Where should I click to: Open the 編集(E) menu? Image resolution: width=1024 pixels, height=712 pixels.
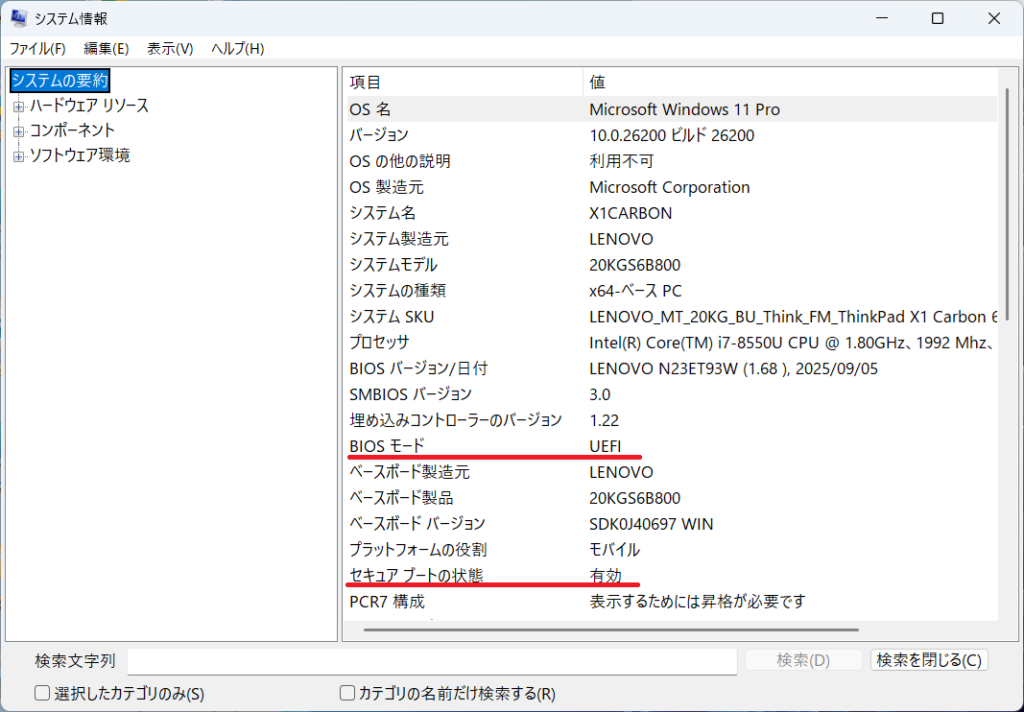coord(106,48)
